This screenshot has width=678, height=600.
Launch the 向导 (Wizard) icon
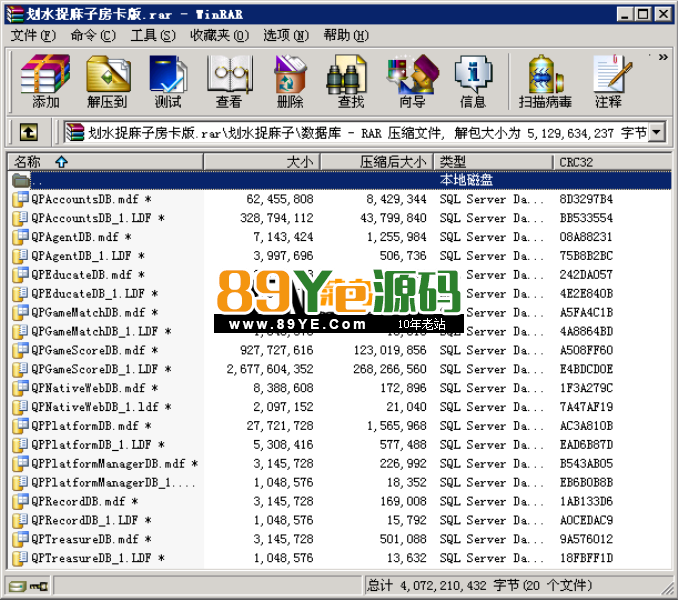click(412, 81)
